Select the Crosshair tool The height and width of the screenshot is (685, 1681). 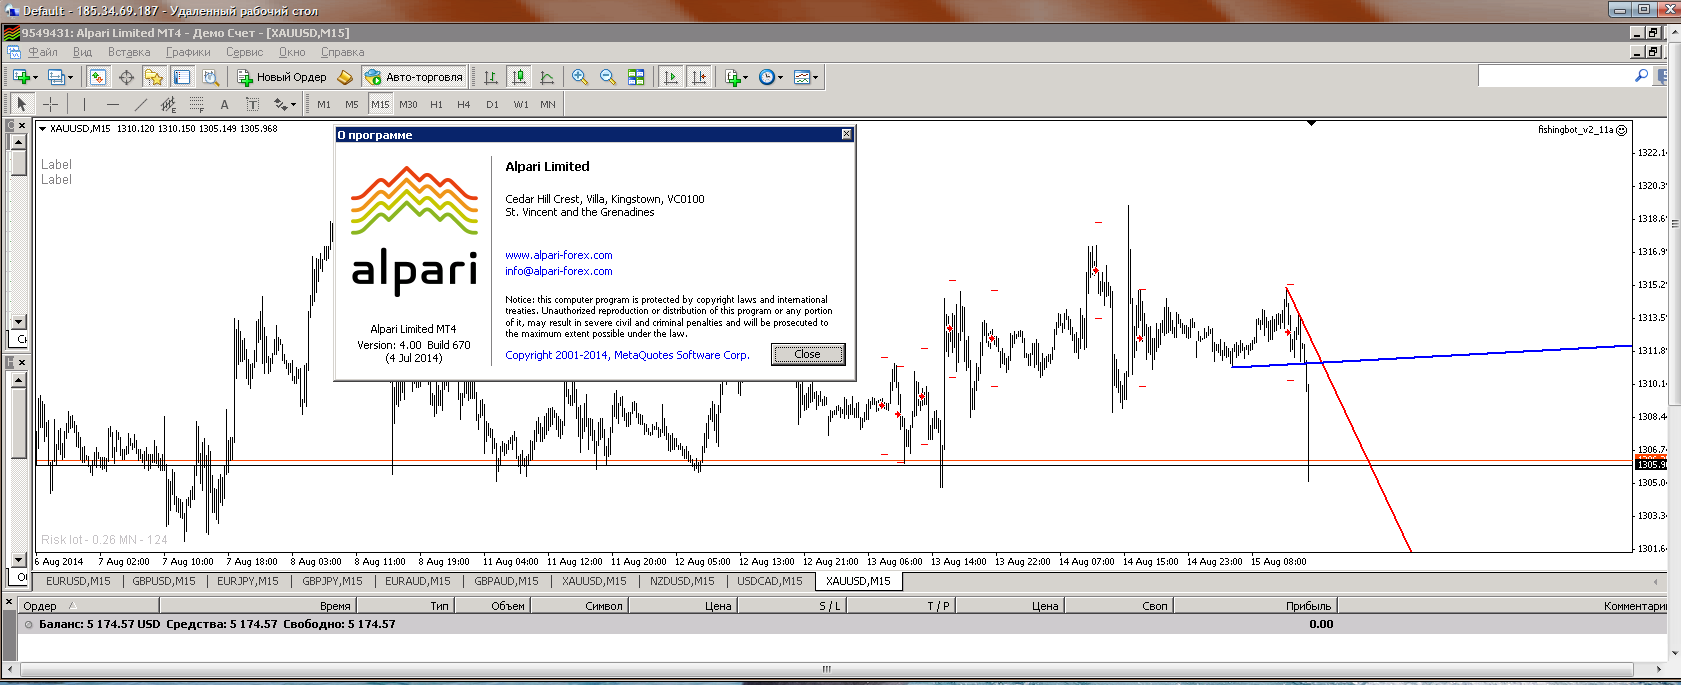(50, 104)
